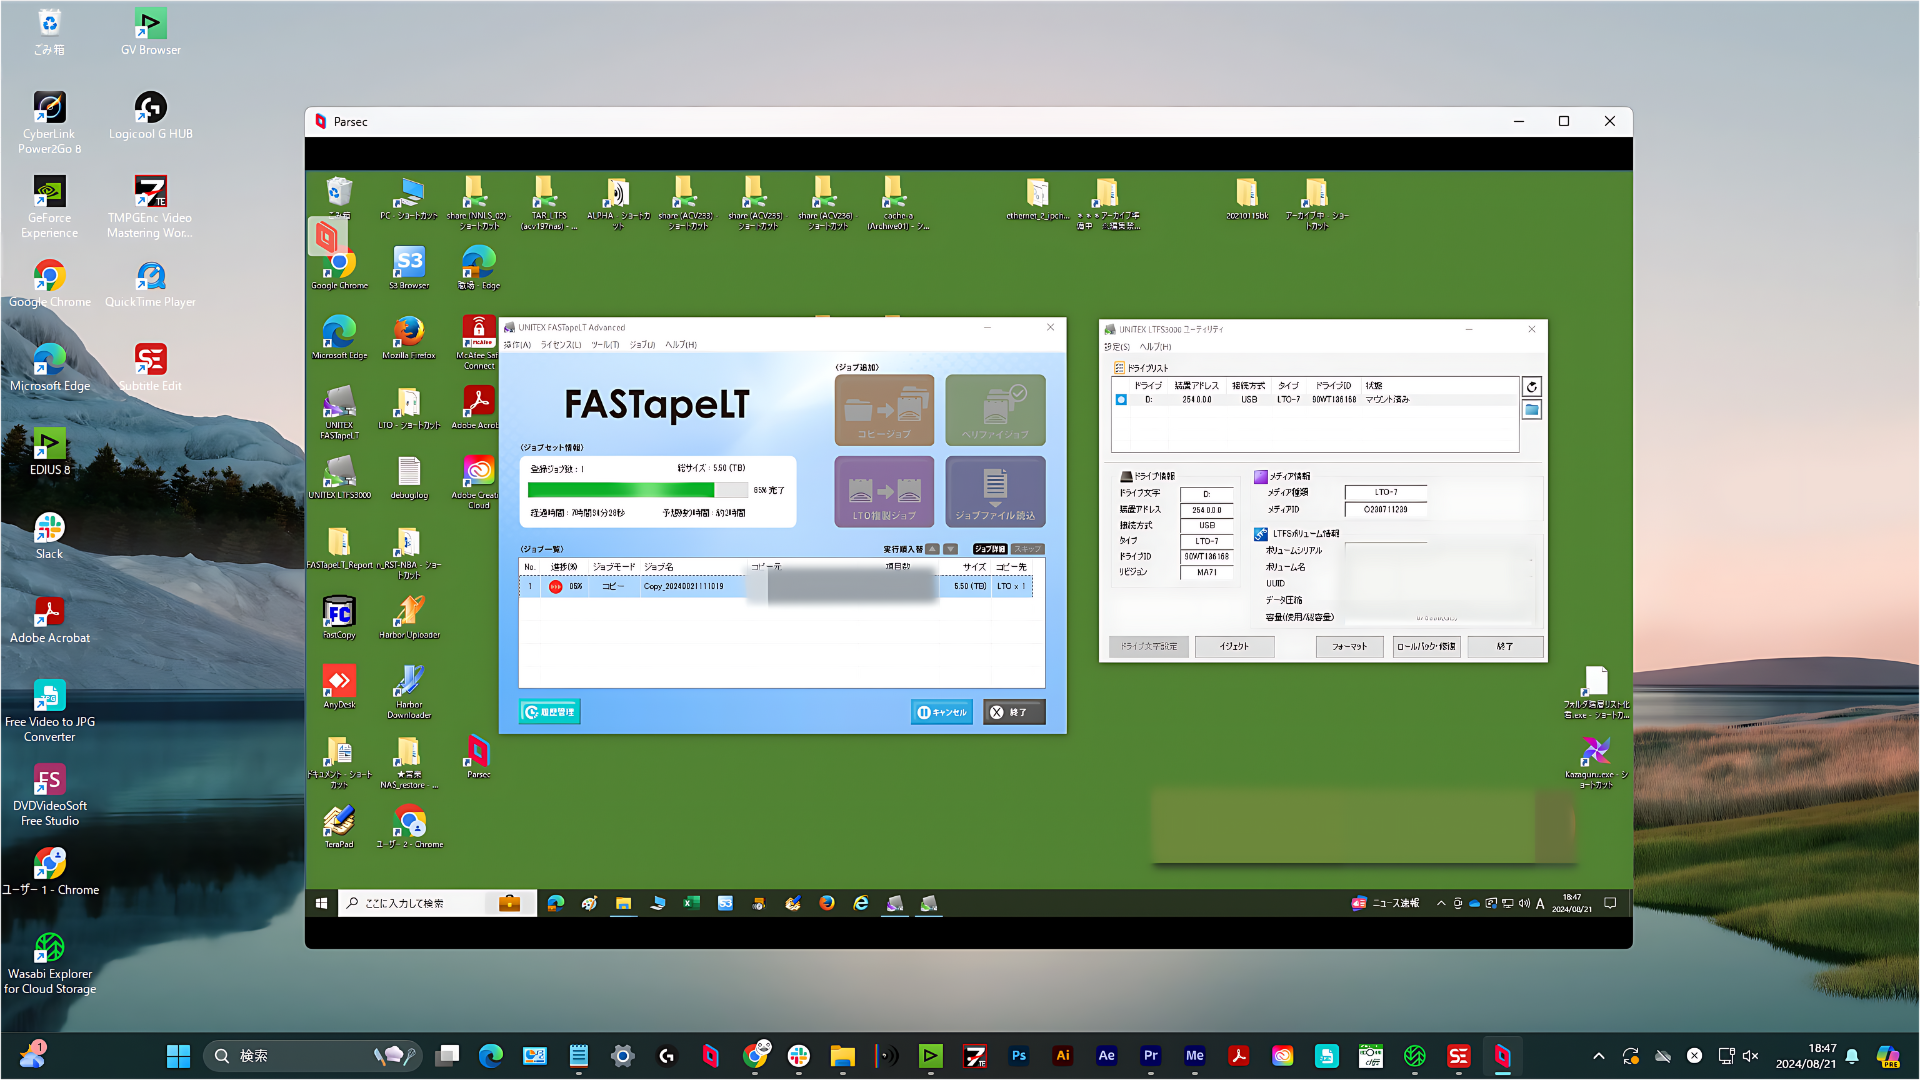Image resolution: width=1920 pixels, height=1080 pixels.
Task: Toggle the スキップ skip option
Action: (x=1027, y=549)
